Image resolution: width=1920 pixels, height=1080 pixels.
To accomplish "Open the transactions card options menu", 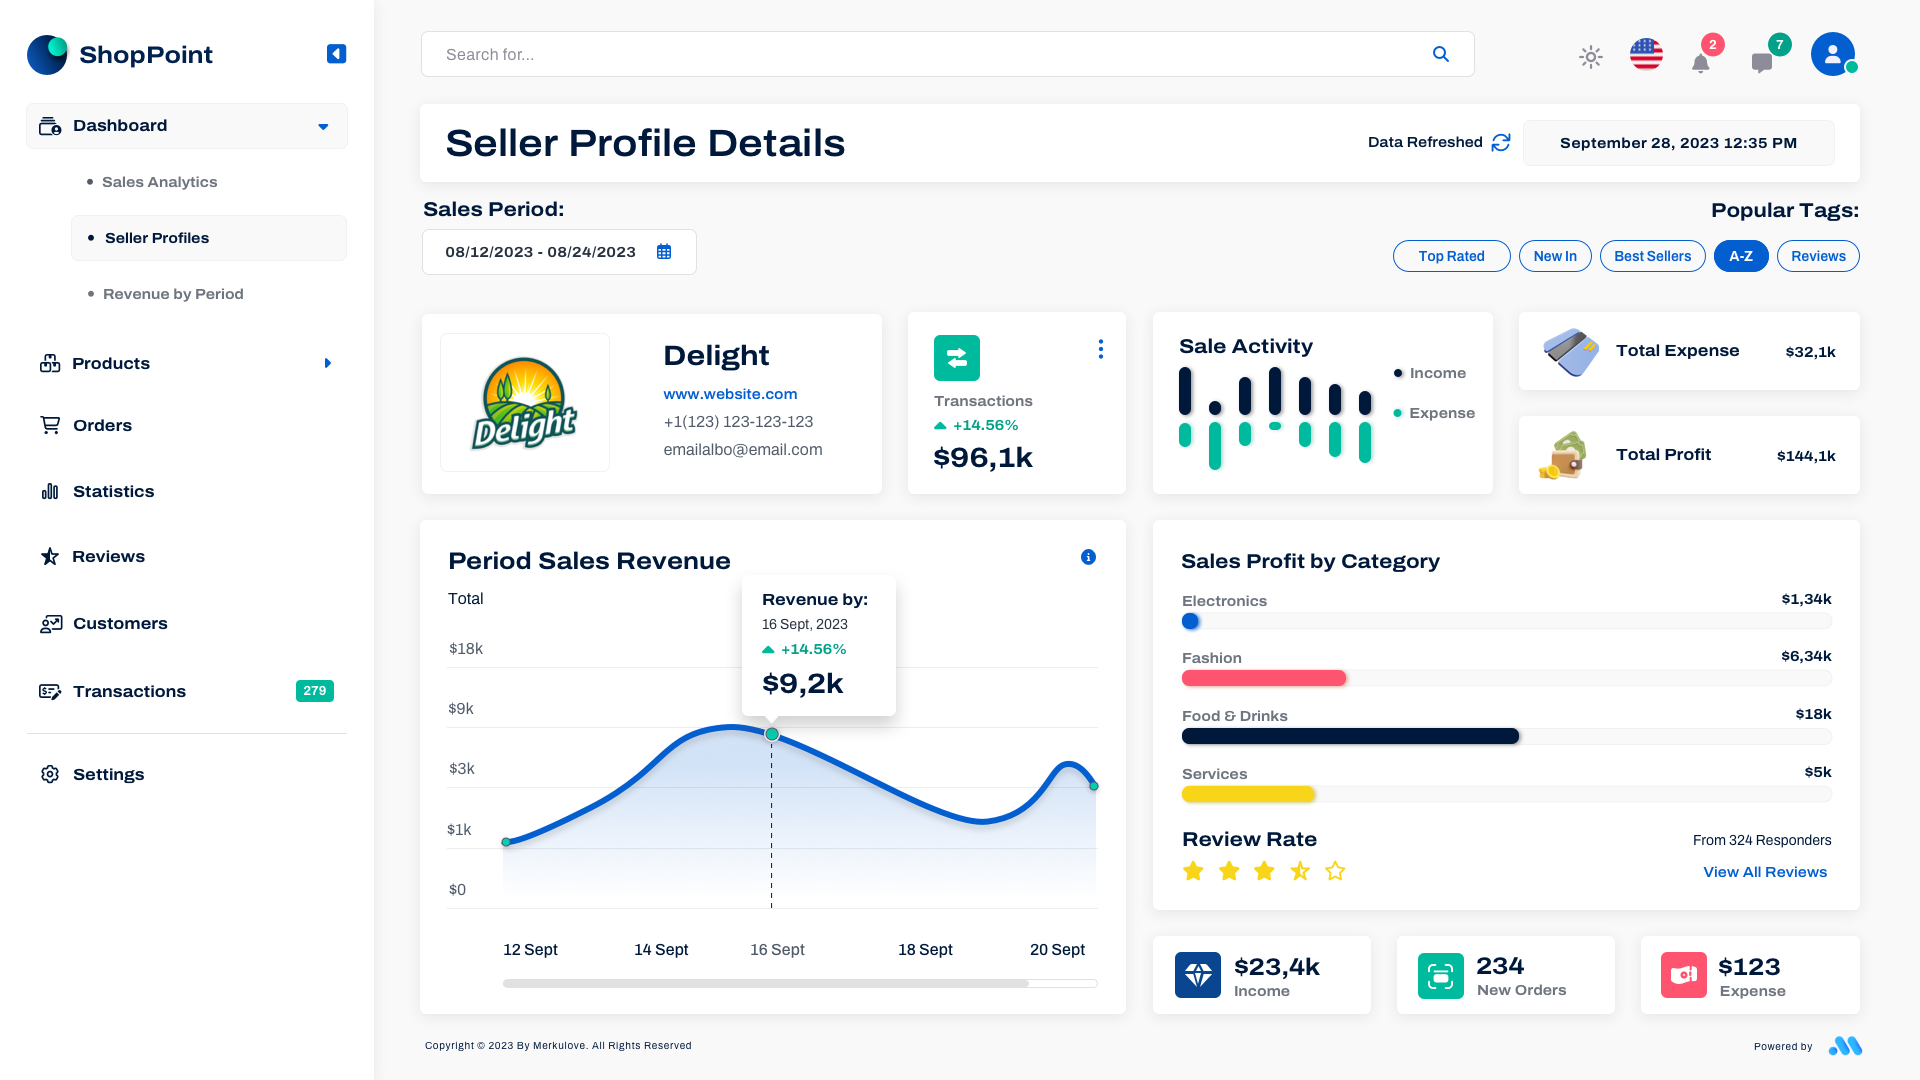I will 1100,349.
